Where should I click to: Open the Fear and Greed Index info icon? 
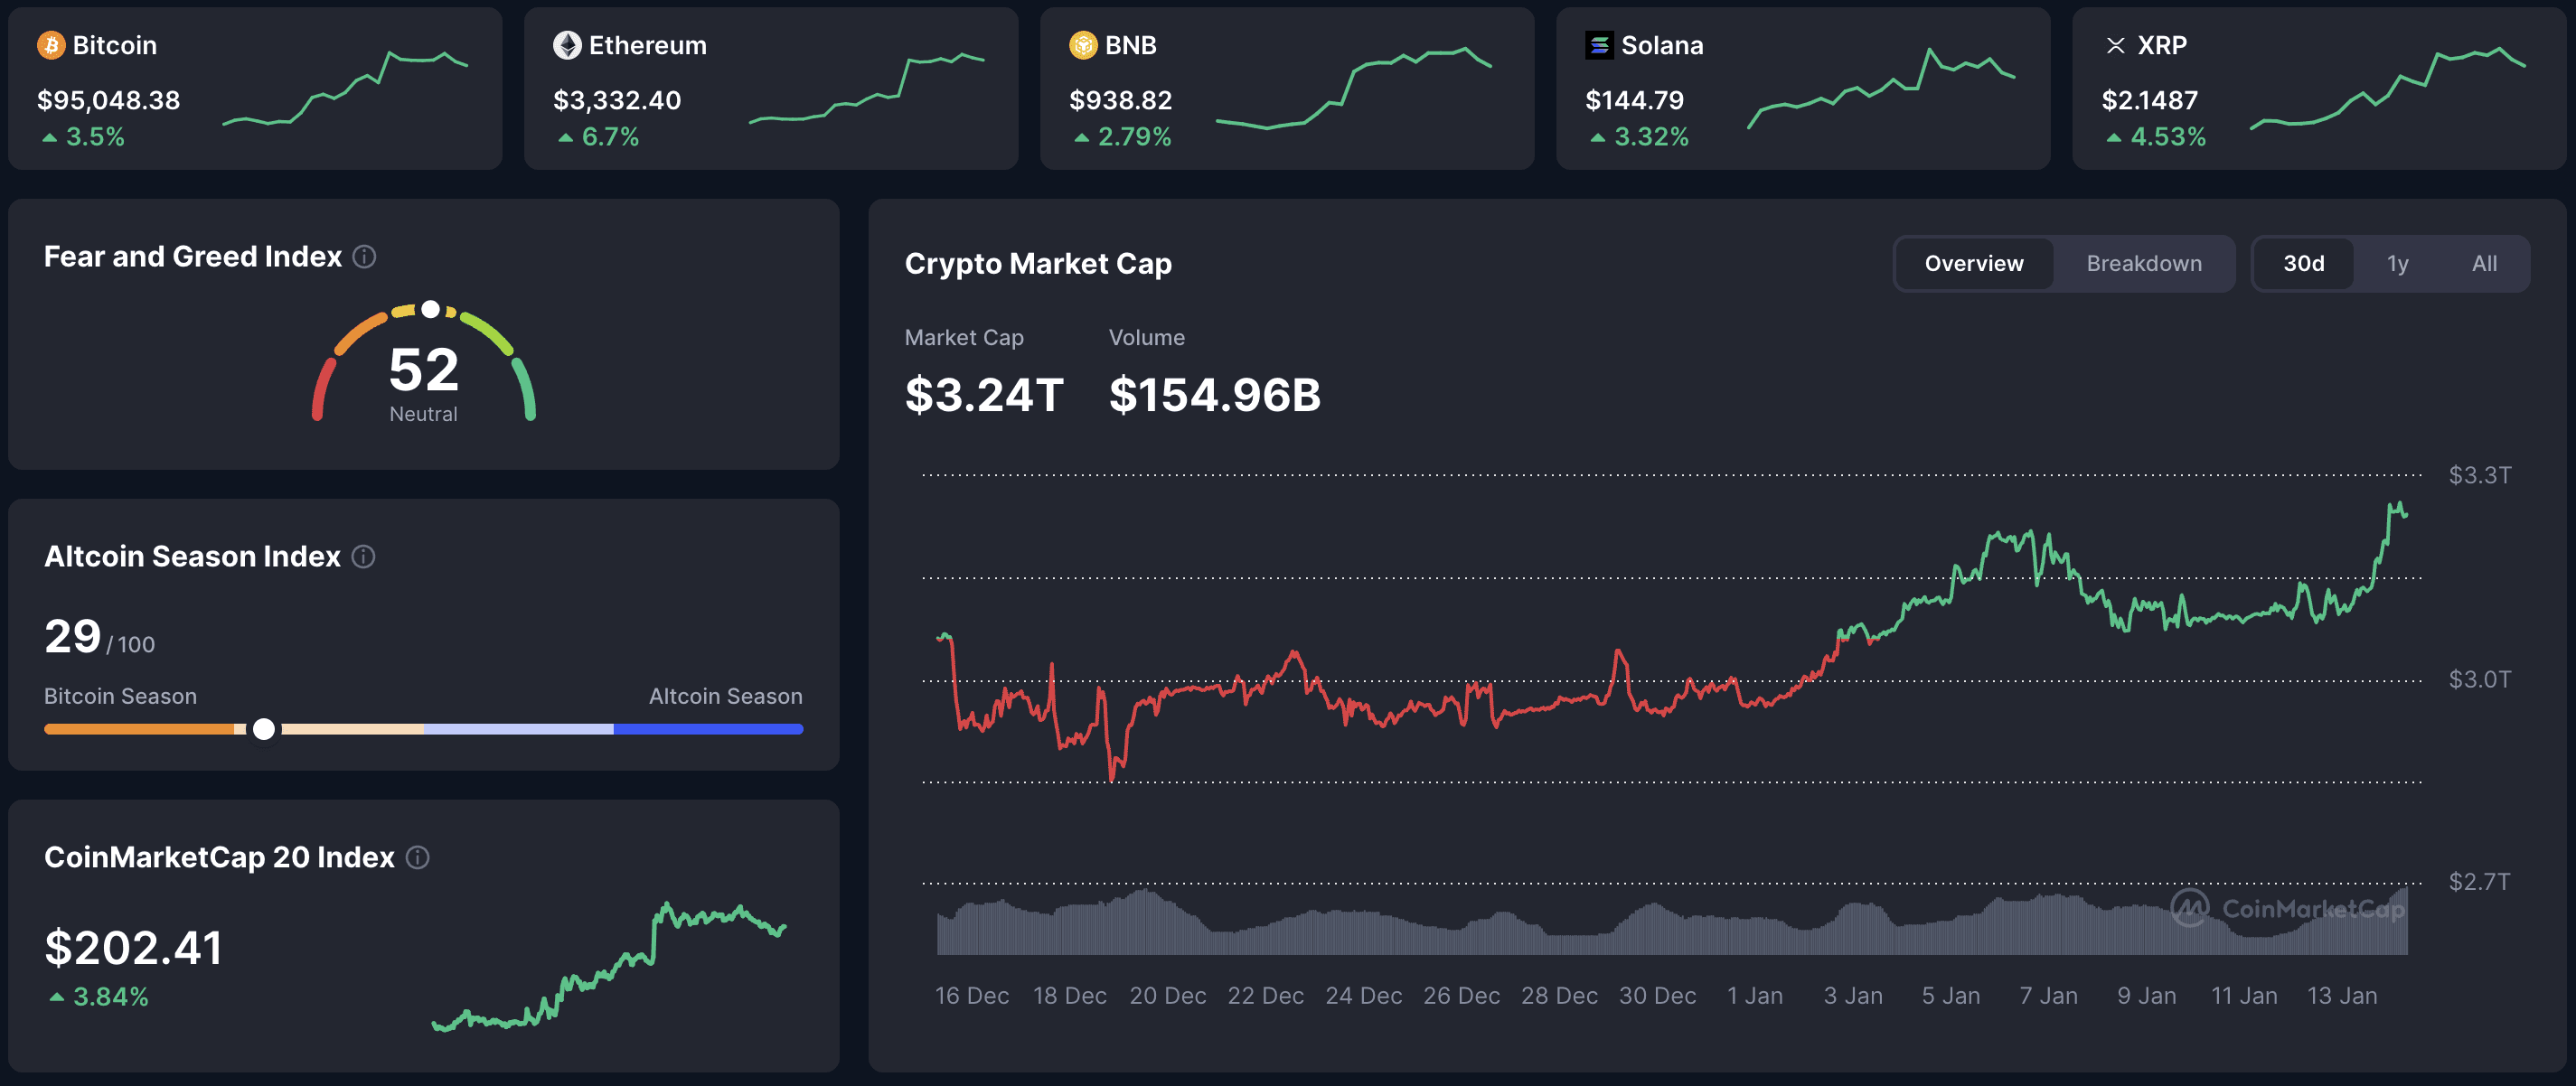[x=364, y=257]
